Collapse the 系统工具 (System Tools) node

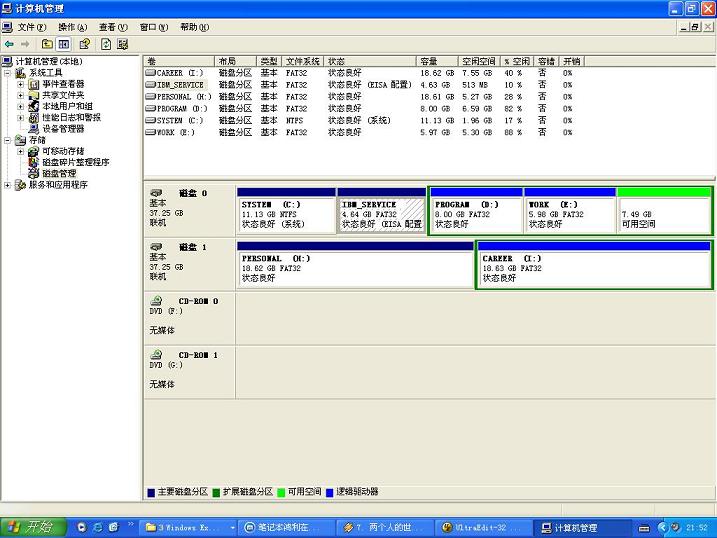[x=8, y=73]
